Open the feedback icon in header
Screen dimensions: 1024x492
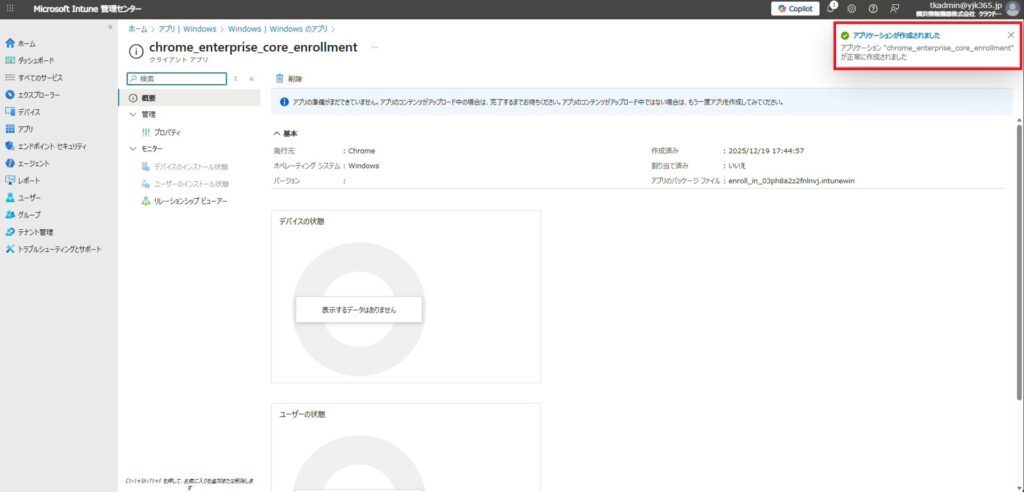click(894, 8)
